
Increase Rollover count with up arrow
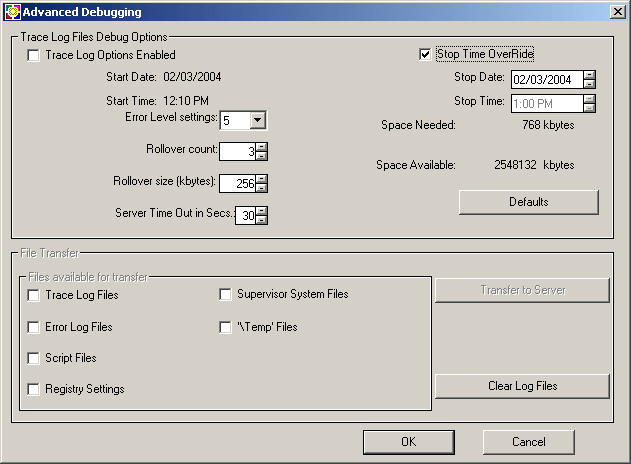(262, 147)
